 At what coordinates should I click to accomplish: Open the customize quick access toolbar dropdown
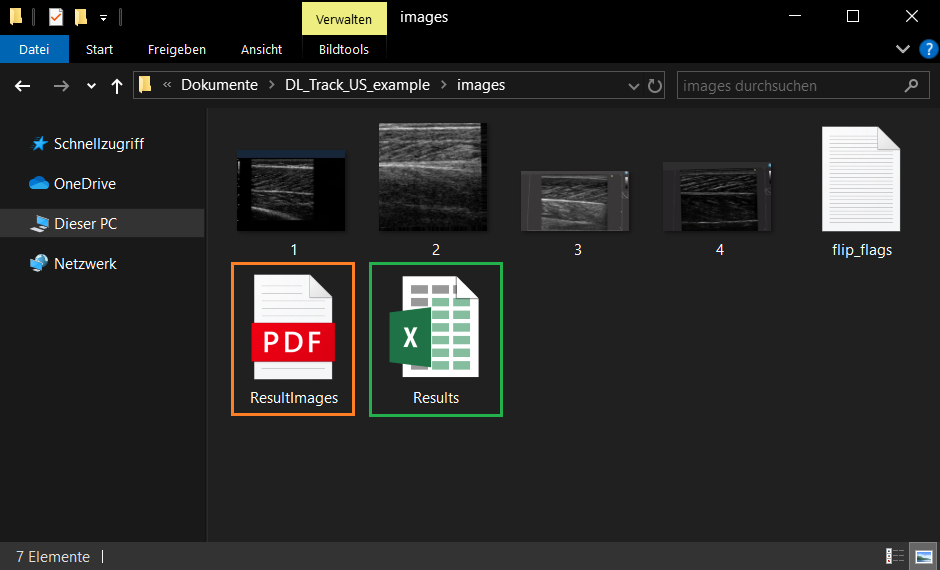pos(103,17)
